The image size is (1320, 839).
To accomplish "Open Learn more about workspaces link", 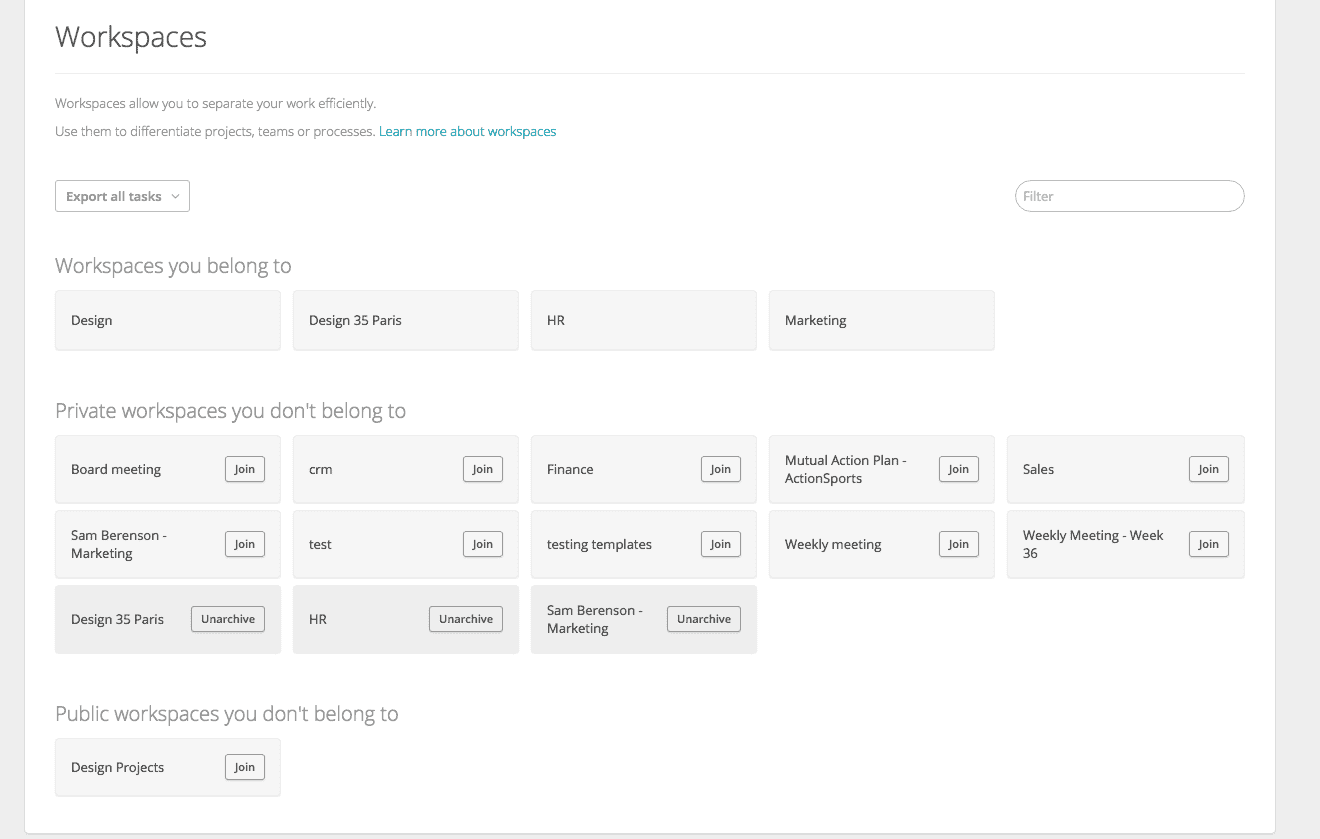I will pos(467,131).
